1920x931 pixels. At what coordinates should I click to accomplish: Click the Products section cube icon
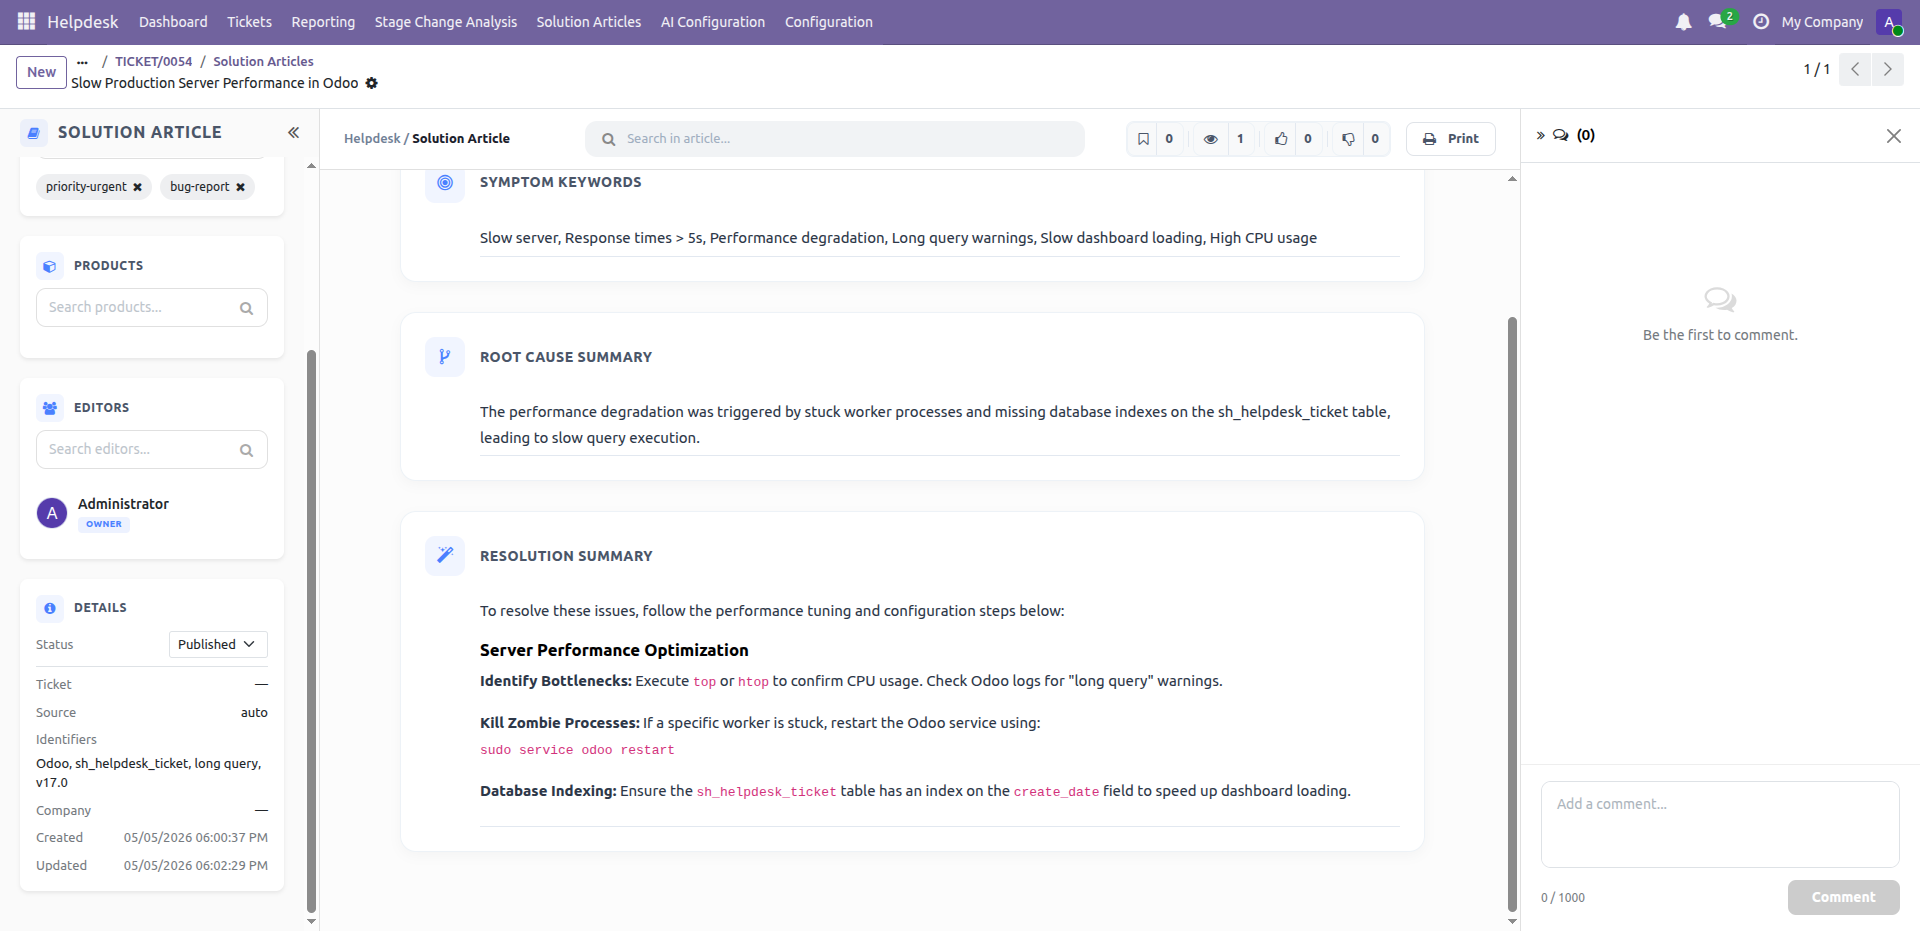[x=50, y=266]
